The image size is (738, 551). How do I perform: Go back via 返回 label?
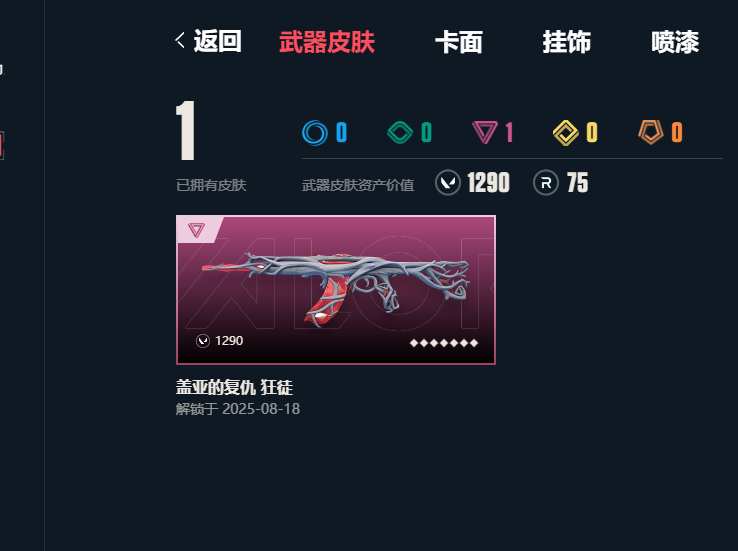tap(218, 41)
